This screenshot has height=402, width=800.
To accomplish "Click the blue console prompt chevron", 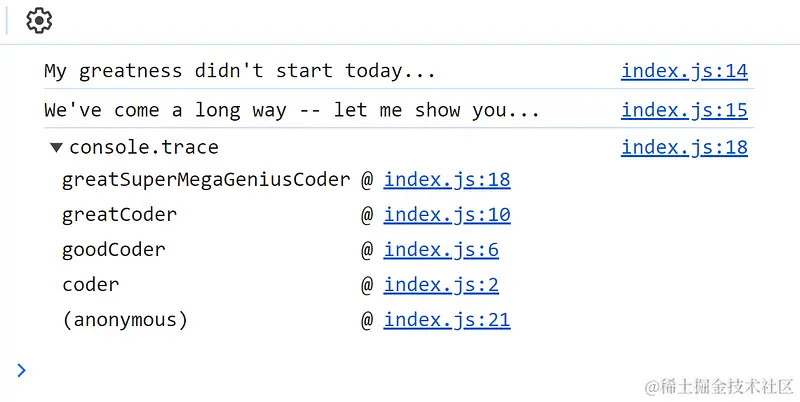I will tap(21, 370).
